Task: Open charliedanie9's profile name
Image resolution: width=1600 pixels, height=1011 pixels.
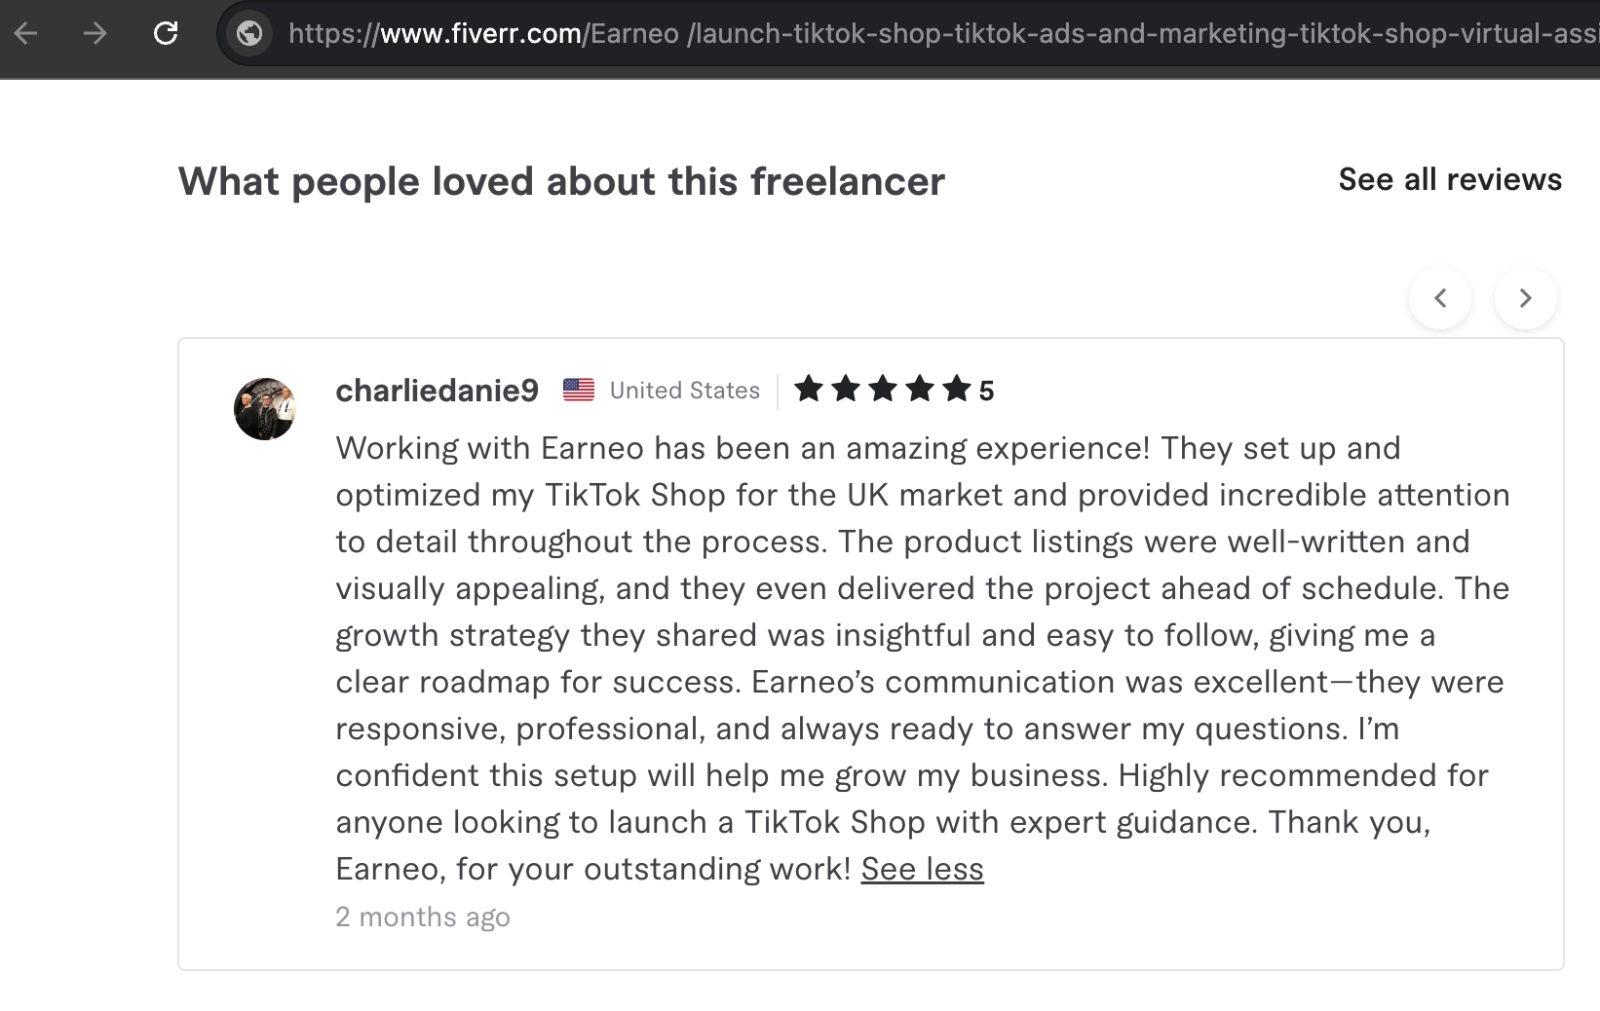Action: 437,390
